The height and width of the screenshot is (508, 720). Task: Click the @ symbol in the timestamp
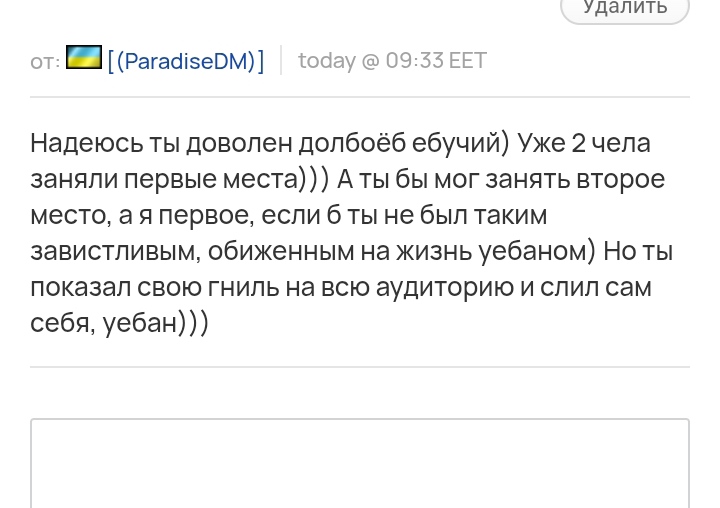pos(371,61)
